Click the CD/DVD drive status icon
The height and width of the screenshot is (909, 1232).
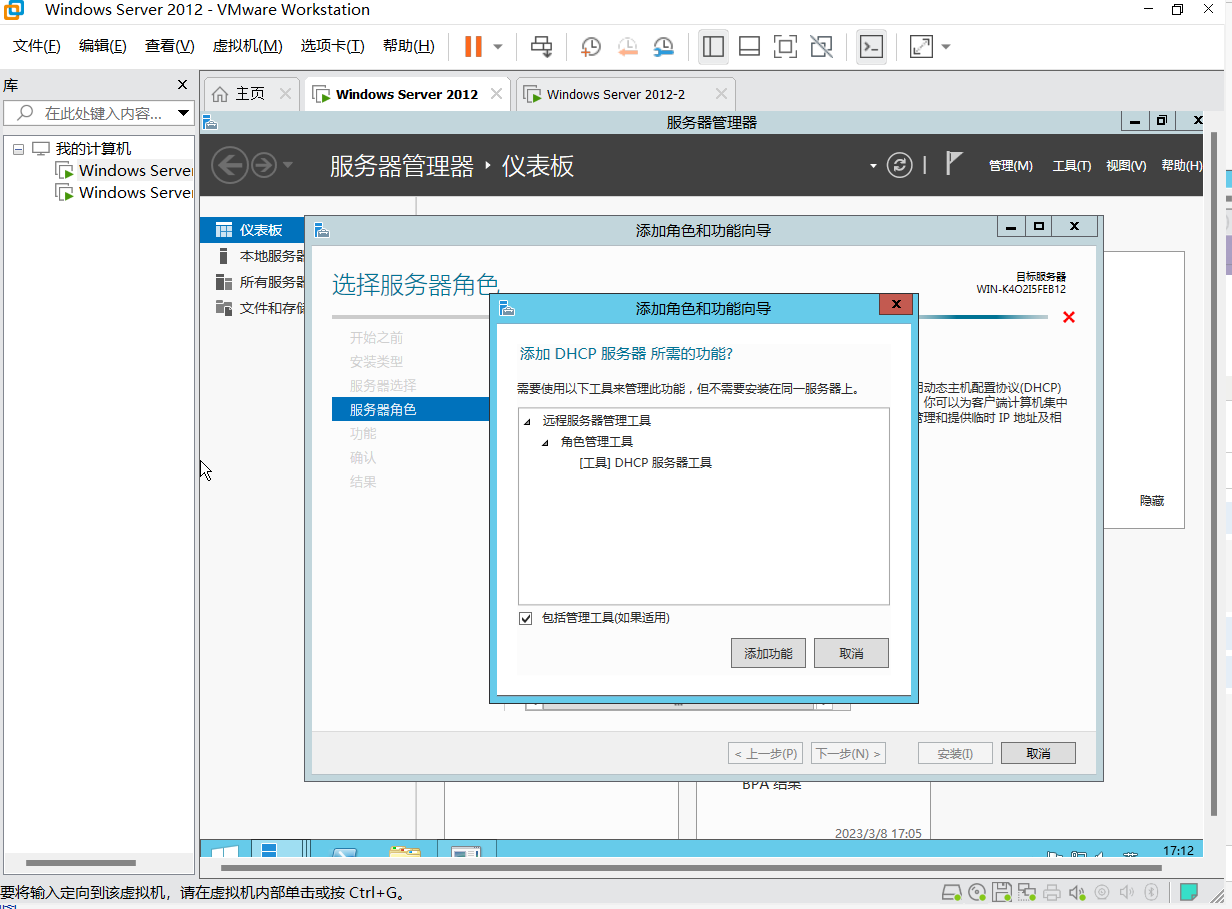[976, 892]
